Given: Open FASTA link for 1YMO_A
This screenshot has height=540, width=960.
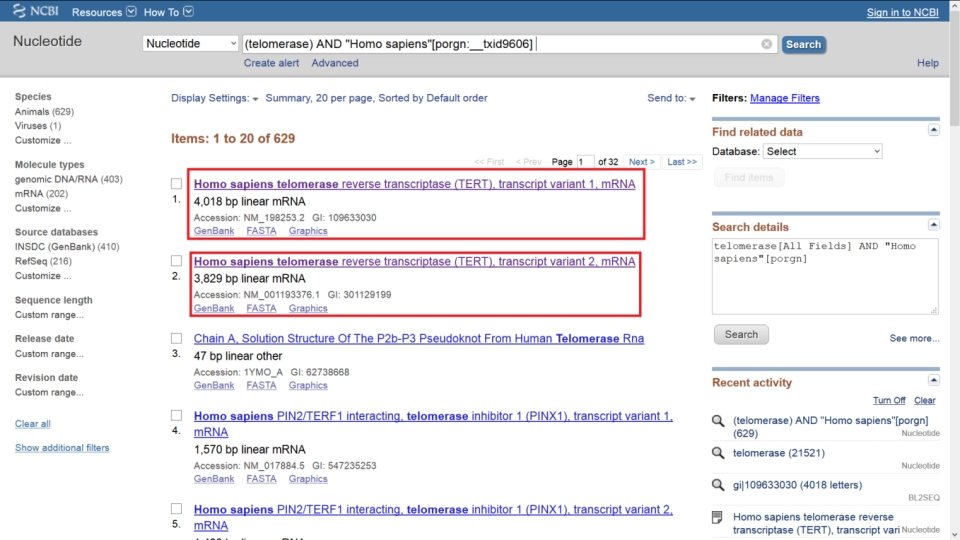Looking at the screenshot, I should [x=261, y=385].
